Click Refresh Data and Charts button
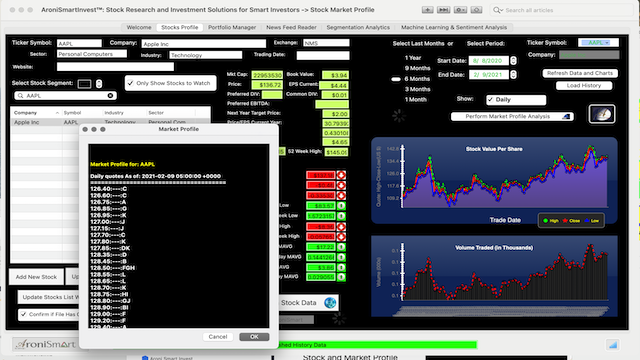The image size is (640, 360). (580, 73)
